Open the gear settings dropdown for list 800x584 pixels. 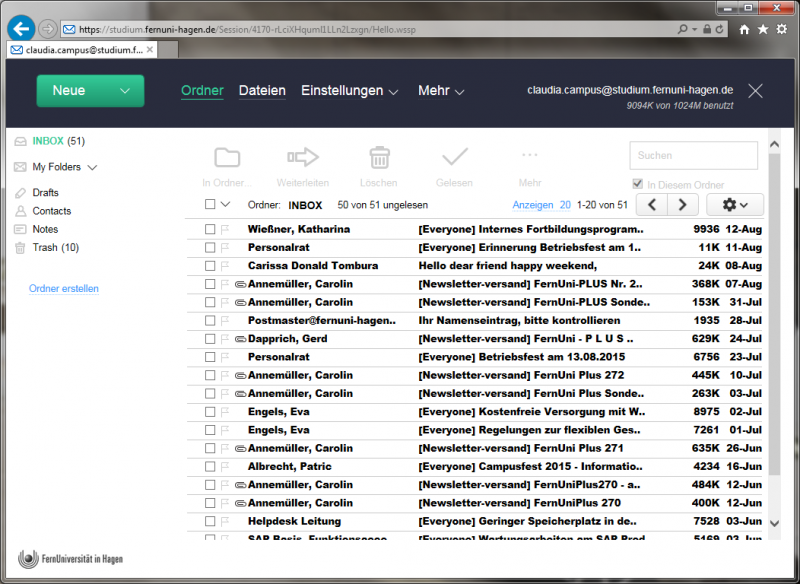tap(735, 205)
